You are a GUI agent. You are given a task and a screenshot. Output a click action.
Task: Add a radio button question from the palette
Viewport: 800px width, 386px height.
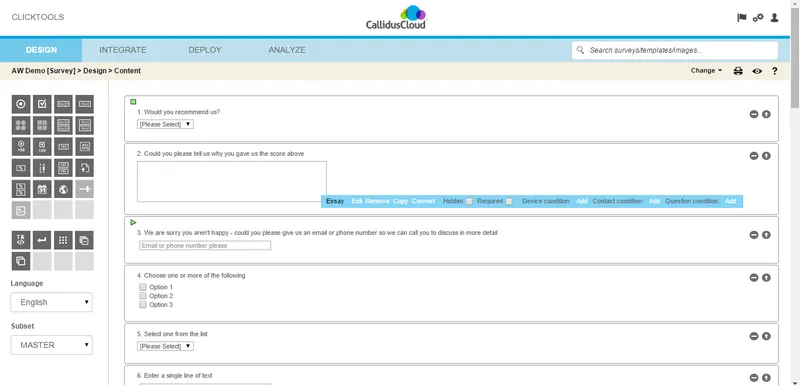[x=21, y=104]
